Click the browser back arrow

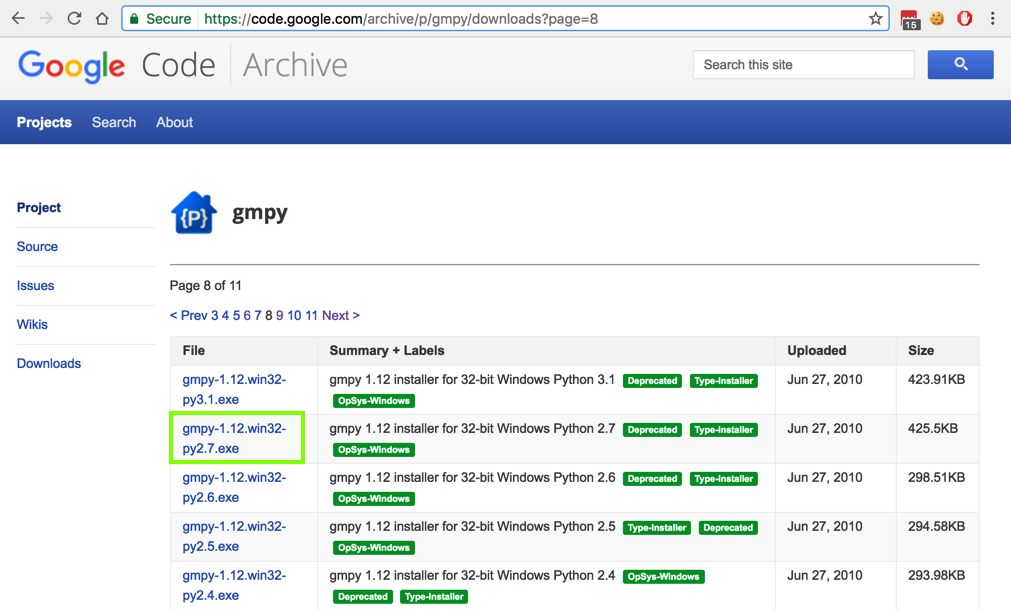(x=18, y=19)
